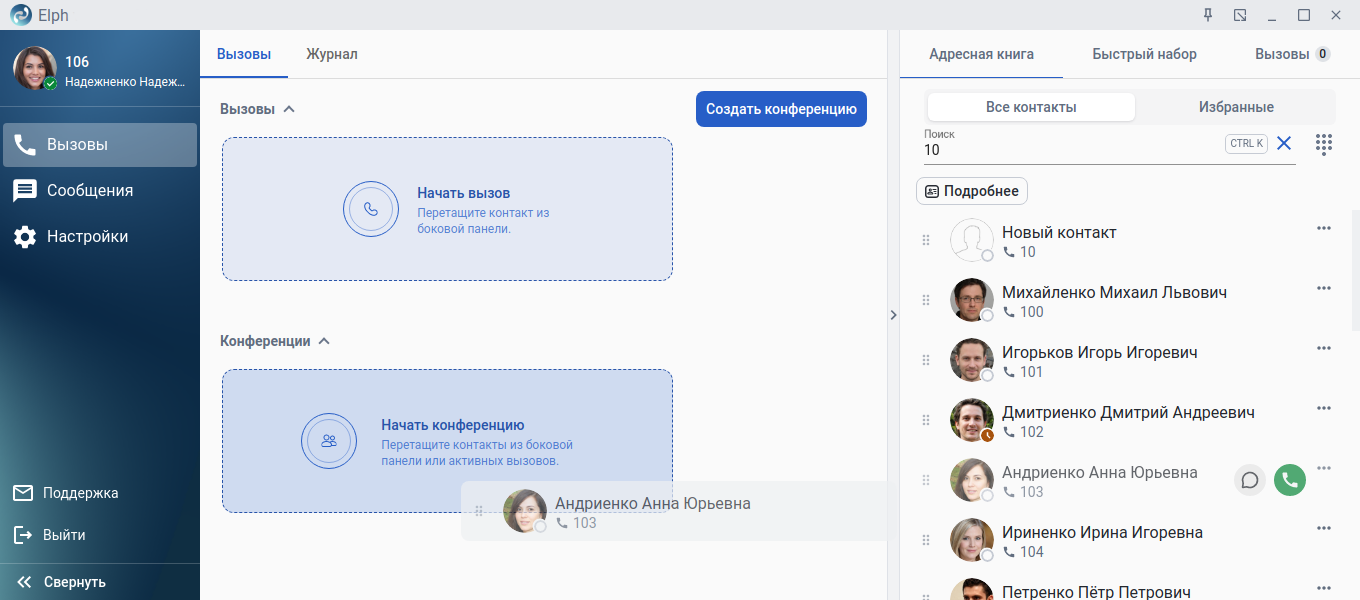Click Игорьков Игорь Игоревич avatar
The width and height of the screenshot is (1360, 600).
[971, 360]
